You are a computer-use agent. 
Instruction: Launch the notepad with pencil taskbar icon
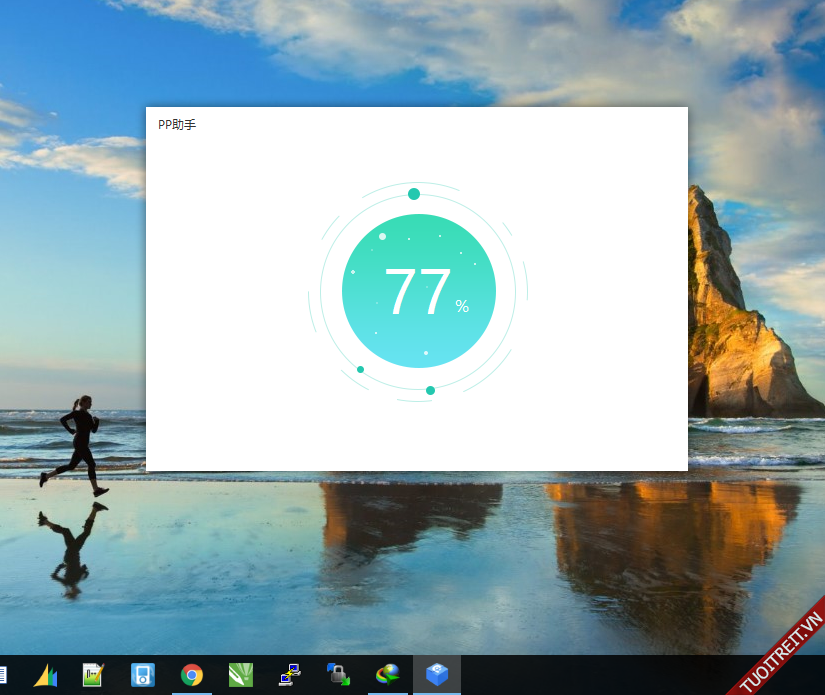(93, 675)
